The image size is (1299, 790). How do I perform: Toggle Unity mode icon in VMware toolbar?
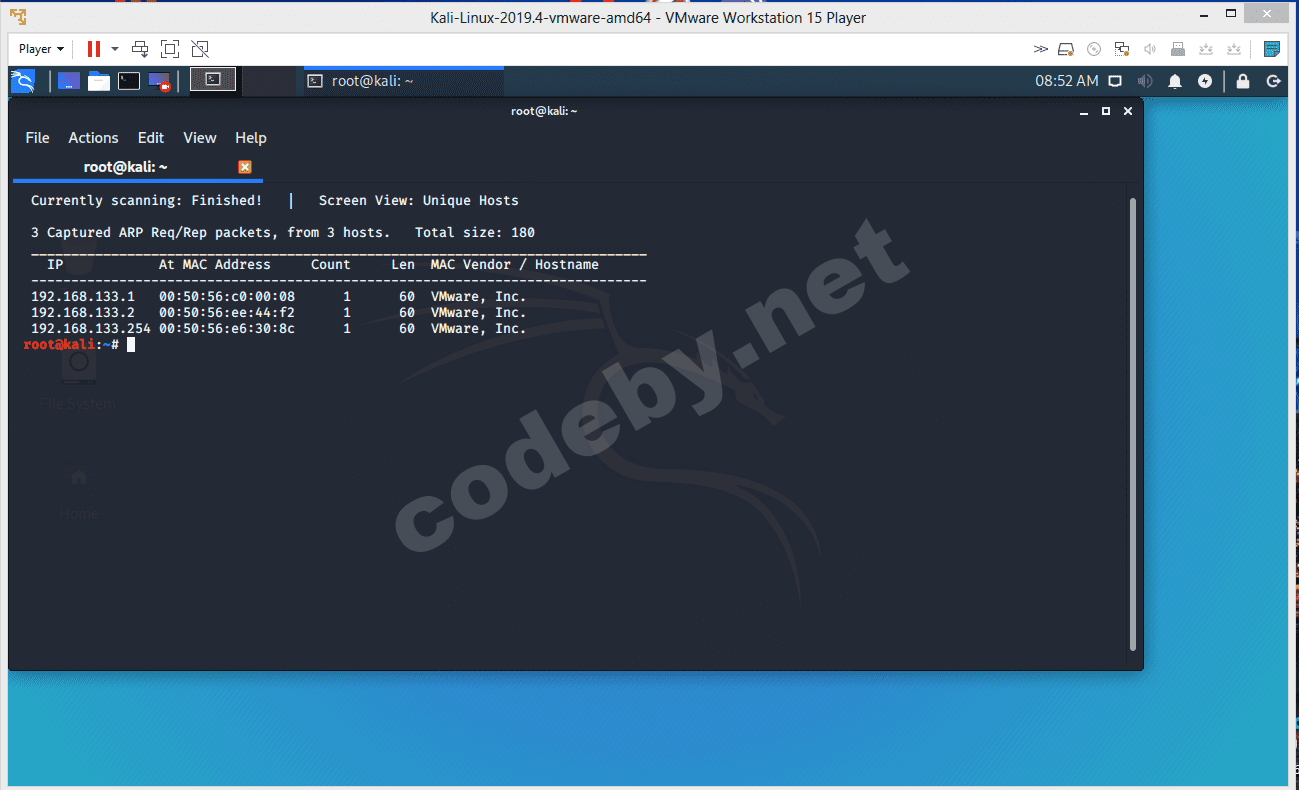point(200,49)
